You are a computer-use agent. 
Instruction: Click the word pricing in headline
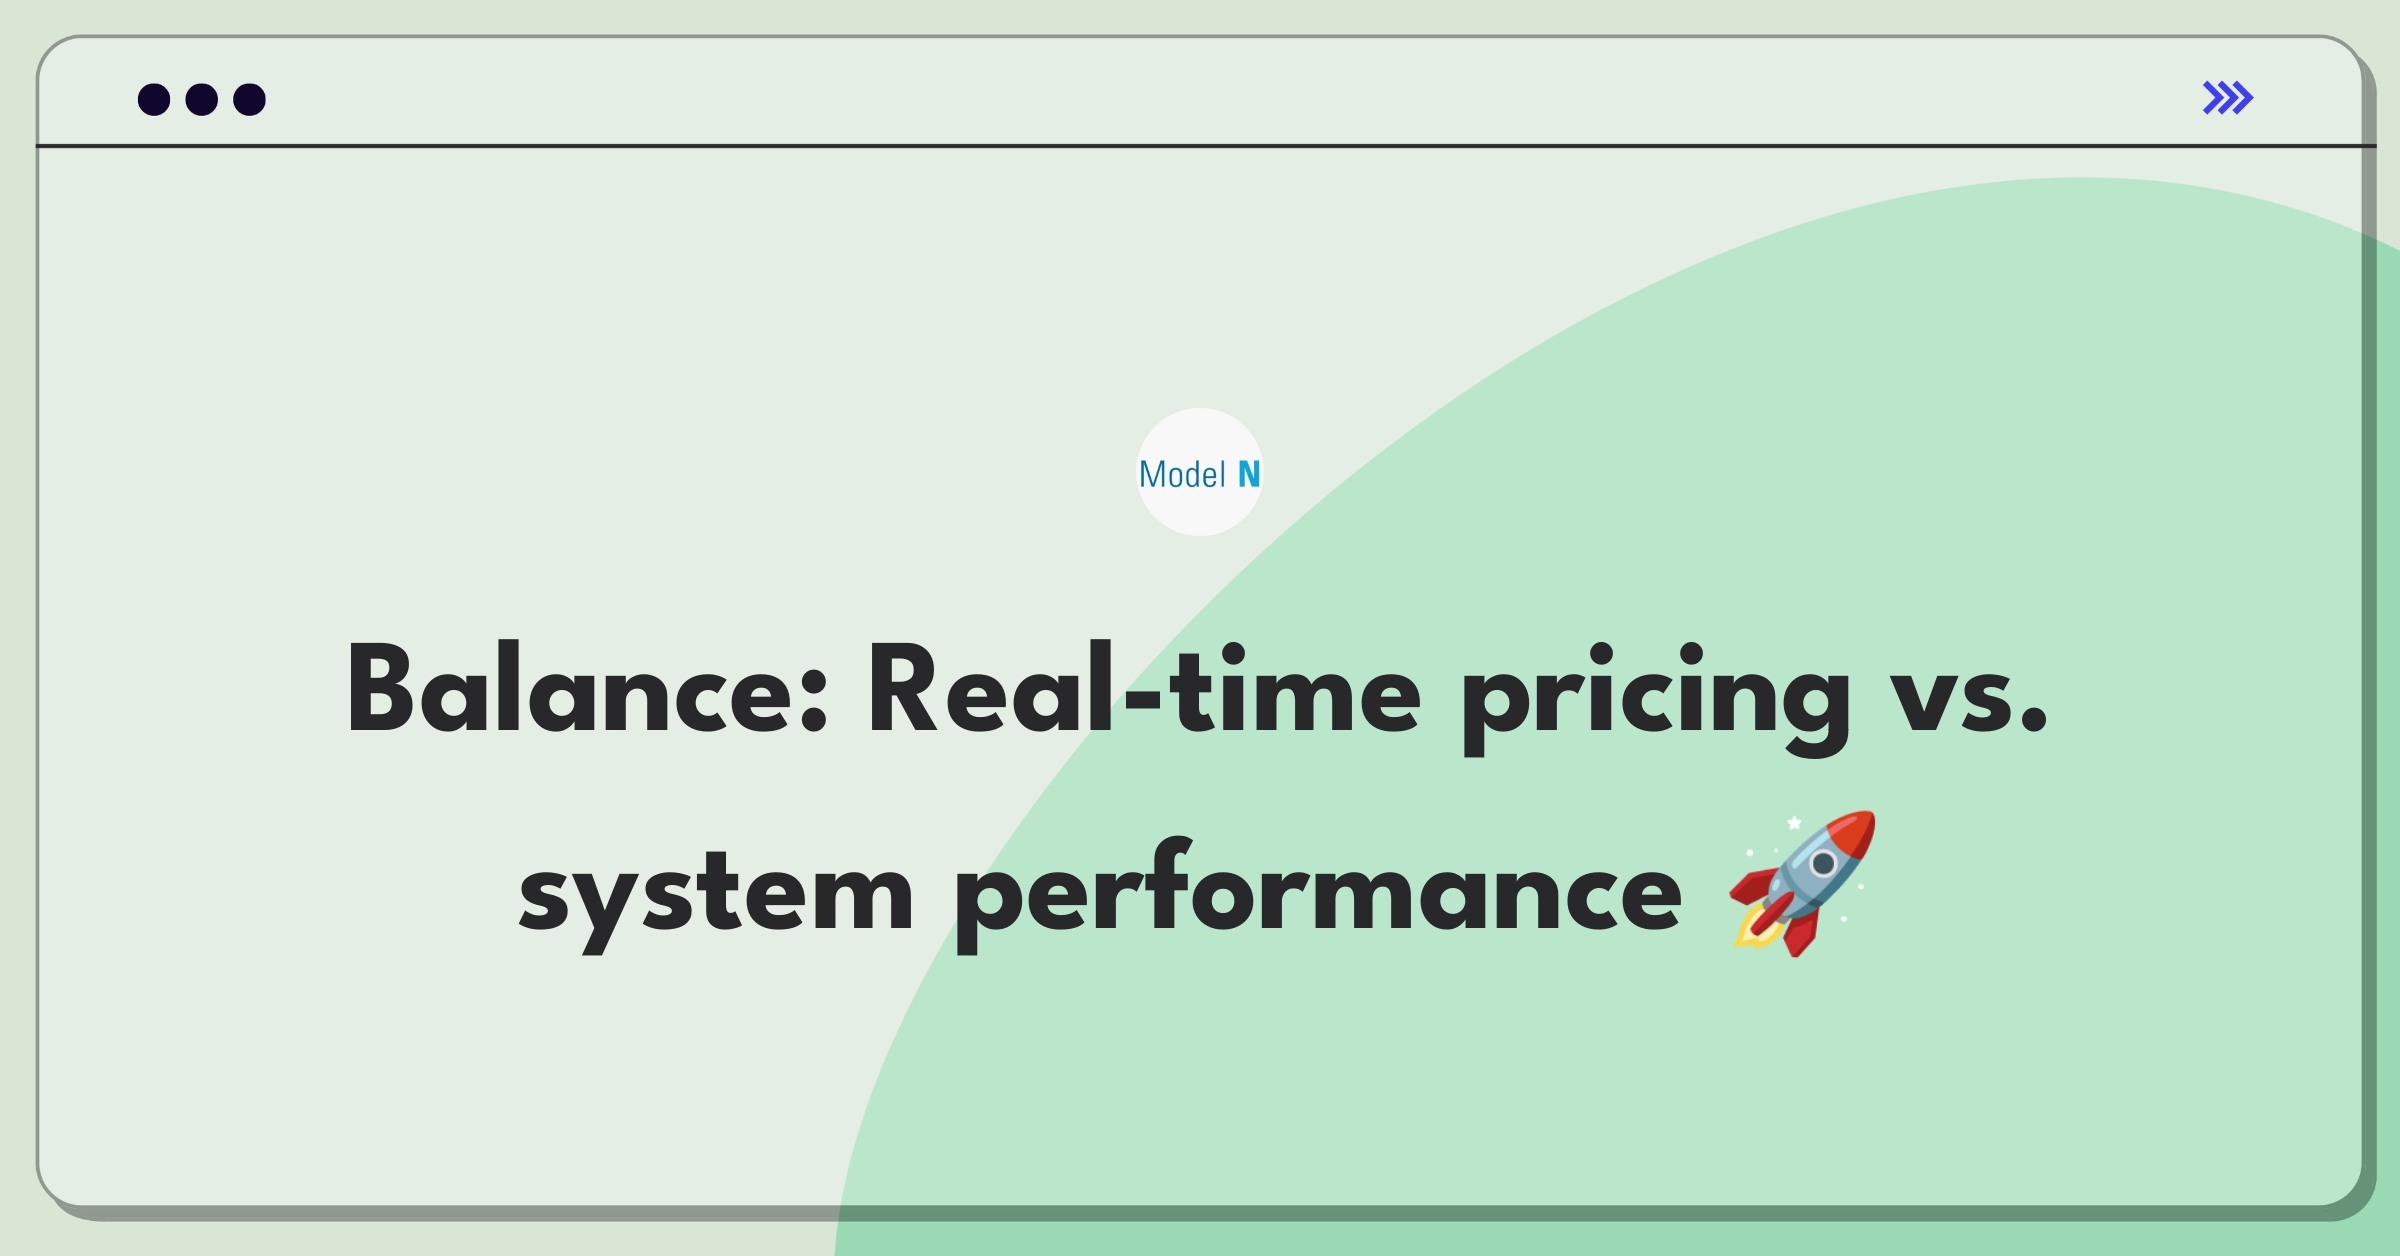pyautogui.click(x=1655, y=698)
